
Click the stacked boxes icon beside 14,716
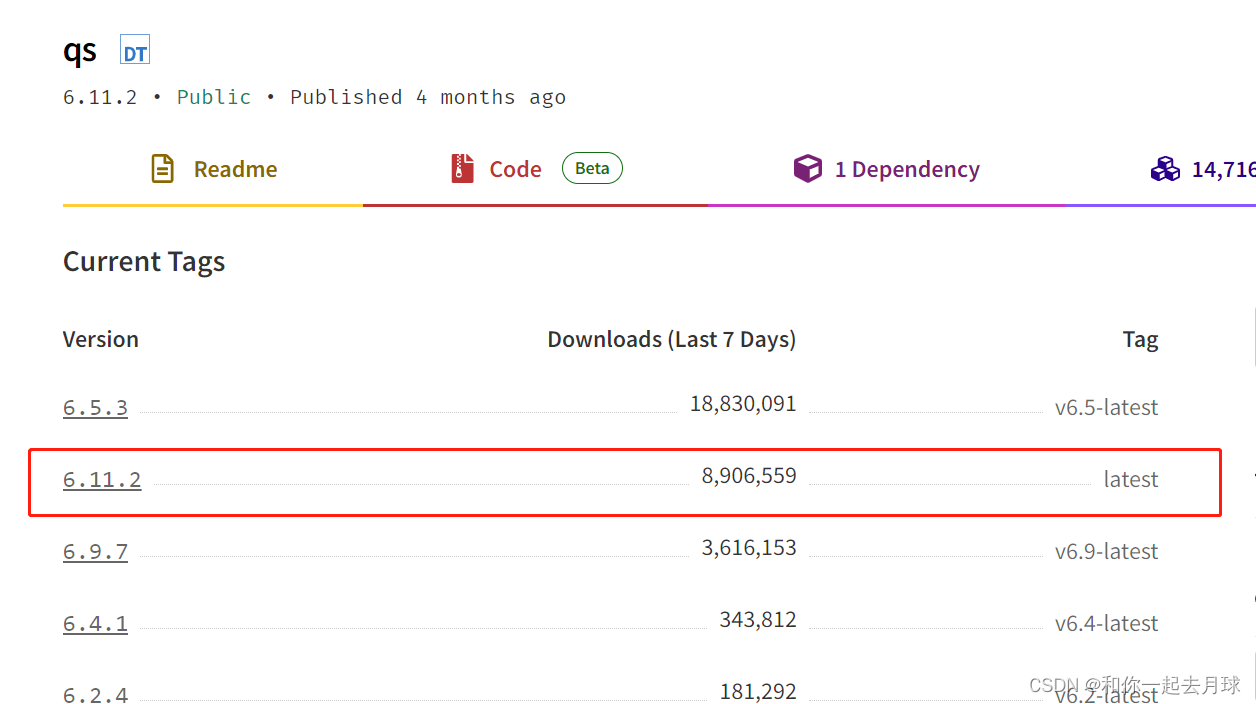tap(1165, 168)
